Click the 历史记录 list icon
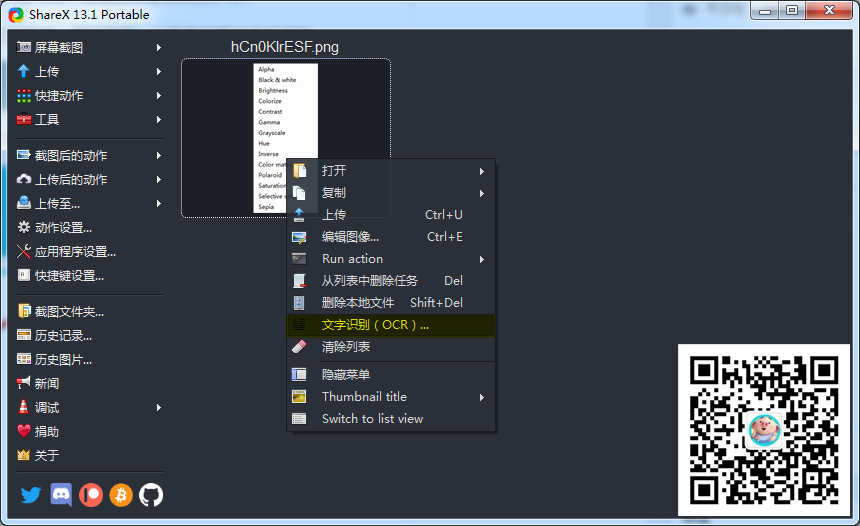Viewport: 860px width, 526px height. pyautogui.click(x=24, y=335)
